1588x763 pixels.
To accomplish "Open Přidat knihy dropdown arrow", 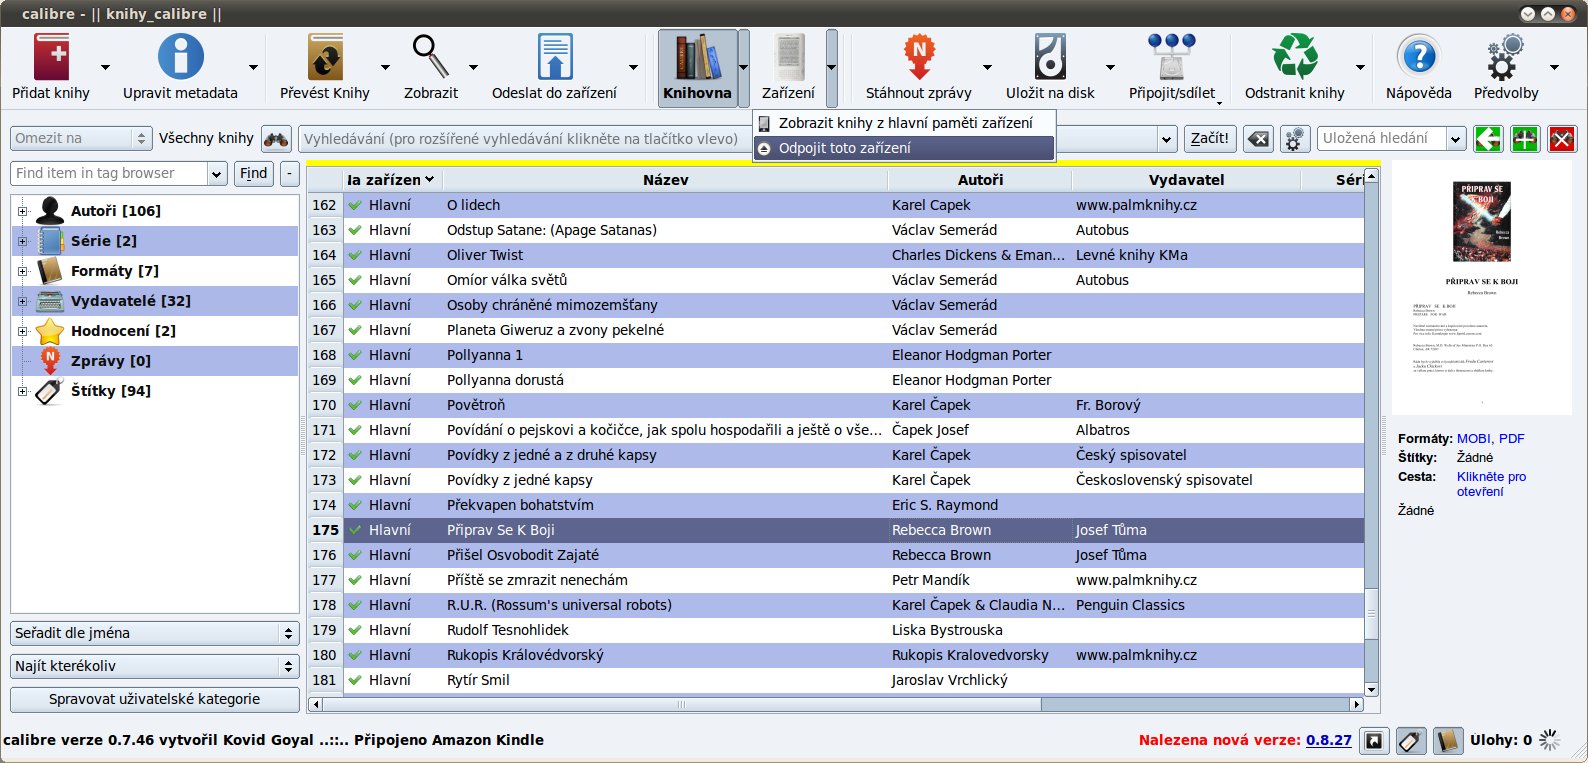I will point(105,67).
